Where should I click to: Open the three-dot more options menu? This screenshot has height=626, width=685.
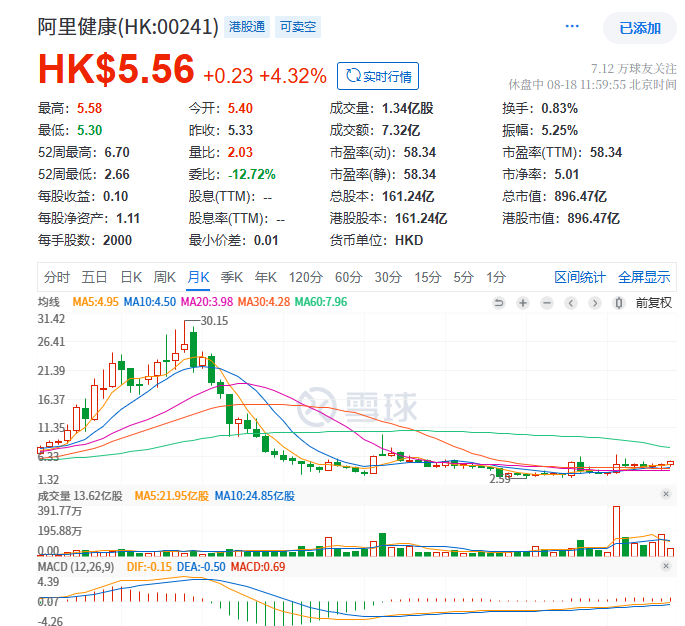[x=572, y=26]
